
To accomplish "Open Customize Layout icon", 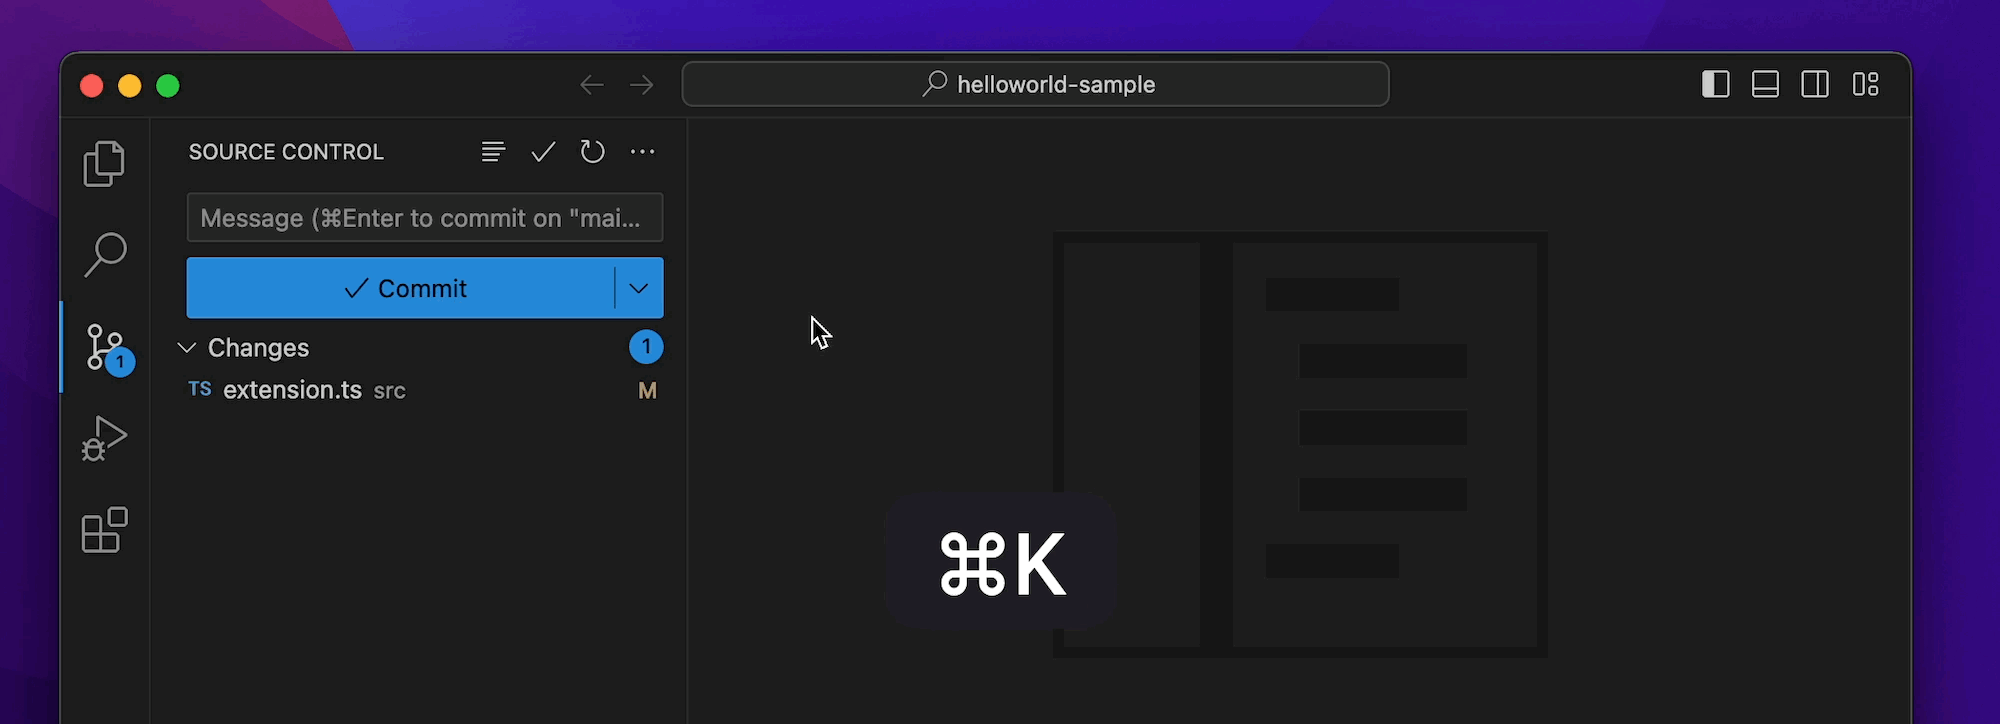I will 1866,85.
